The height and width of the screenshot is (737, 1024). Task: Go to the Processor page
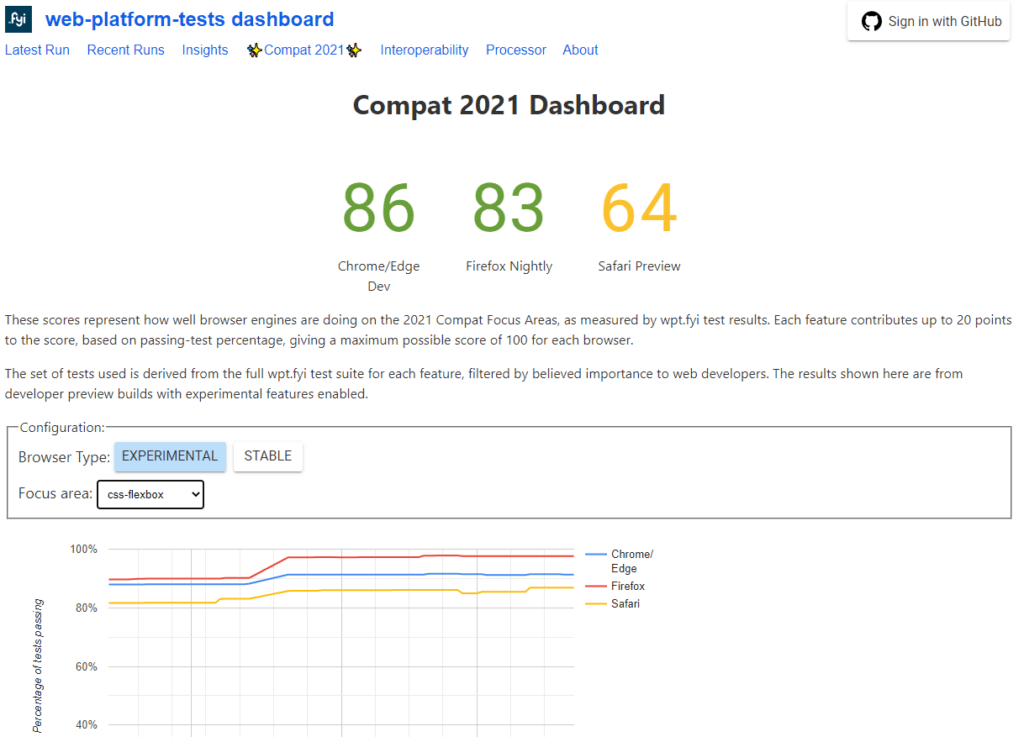516,50
